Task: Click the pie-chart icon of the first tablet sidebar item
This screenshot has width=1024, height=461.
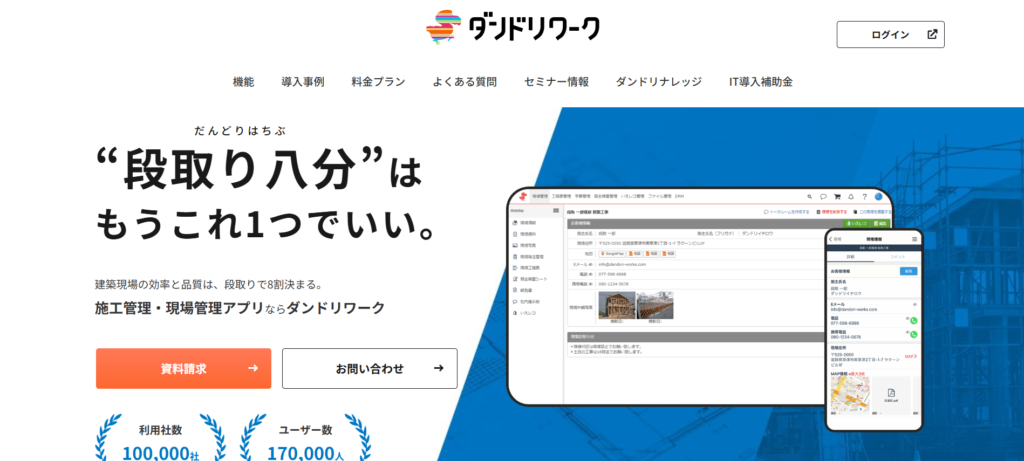Action: 515,223
